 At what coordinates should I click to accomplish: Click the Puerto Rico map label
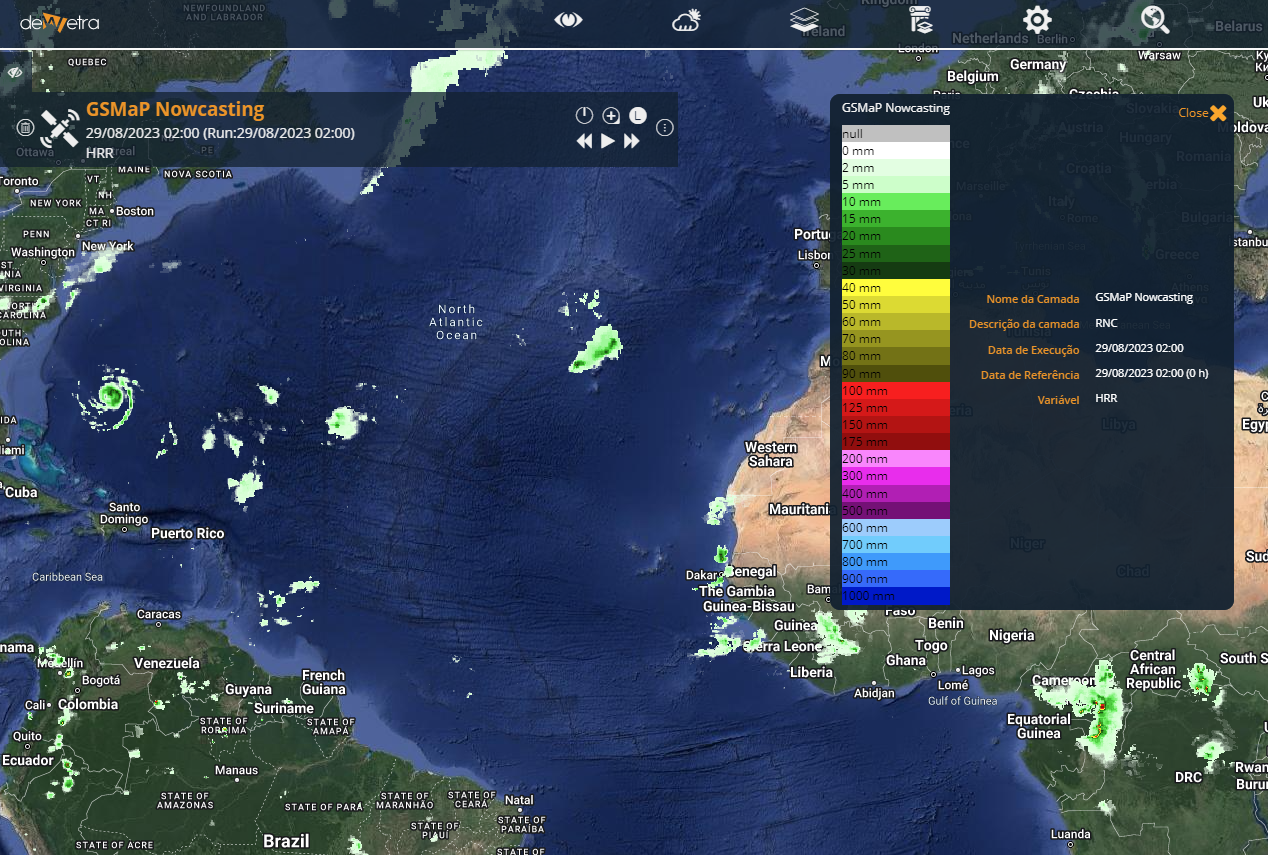click(x=188, y=533)
